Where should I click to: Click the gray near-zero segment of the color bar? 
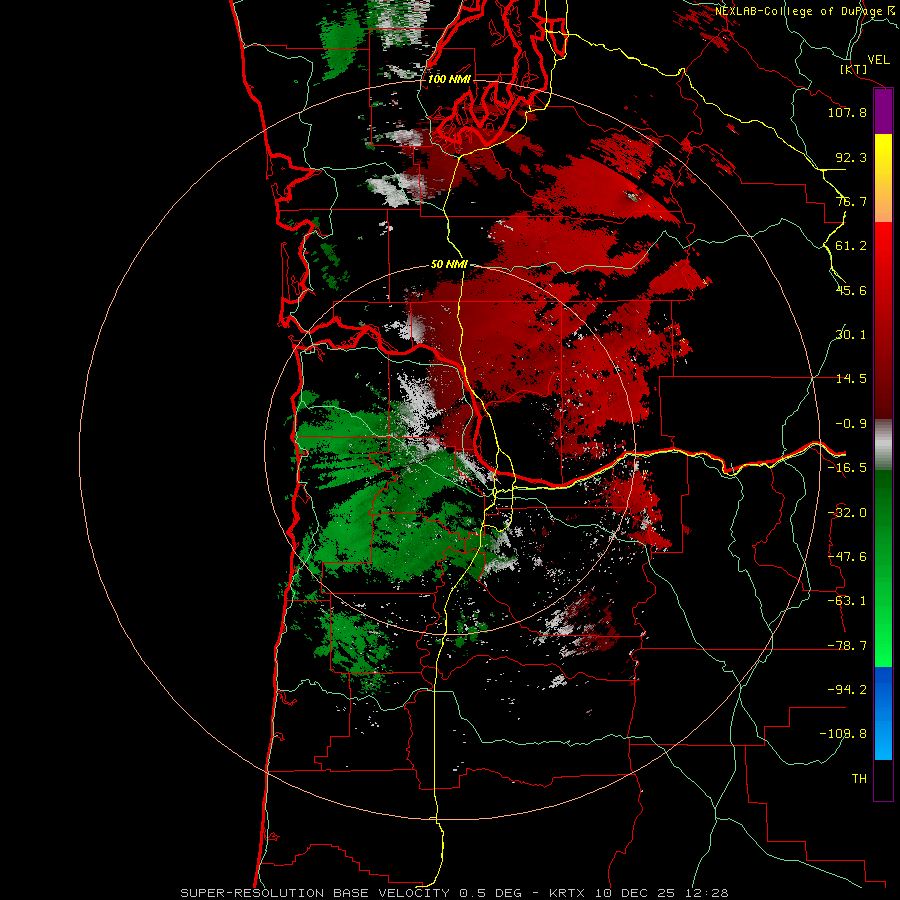pos(883,444)
